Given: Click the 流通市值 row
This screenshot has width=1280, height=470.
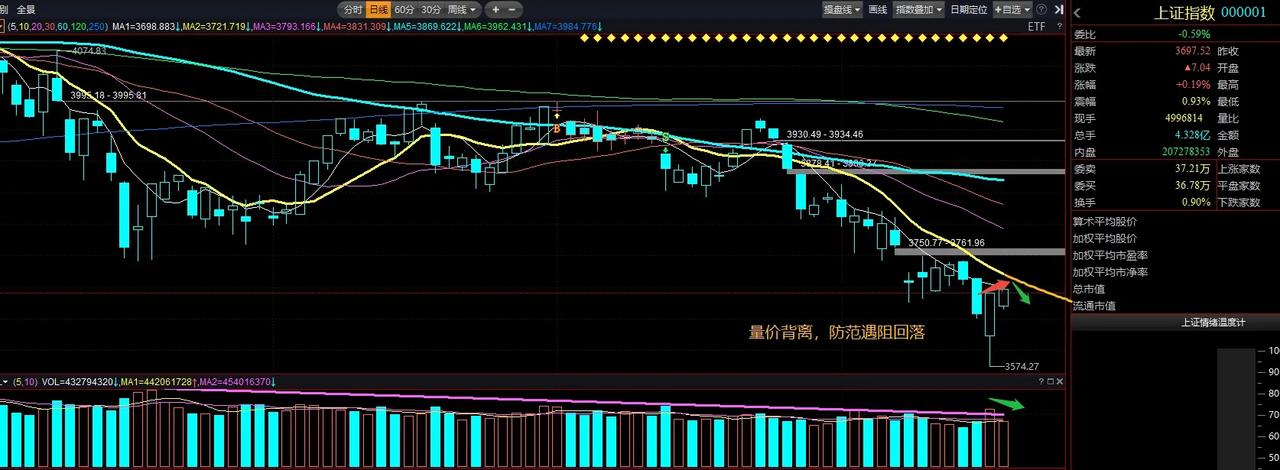Looking at the screenshot, I should pos(1094,306).
